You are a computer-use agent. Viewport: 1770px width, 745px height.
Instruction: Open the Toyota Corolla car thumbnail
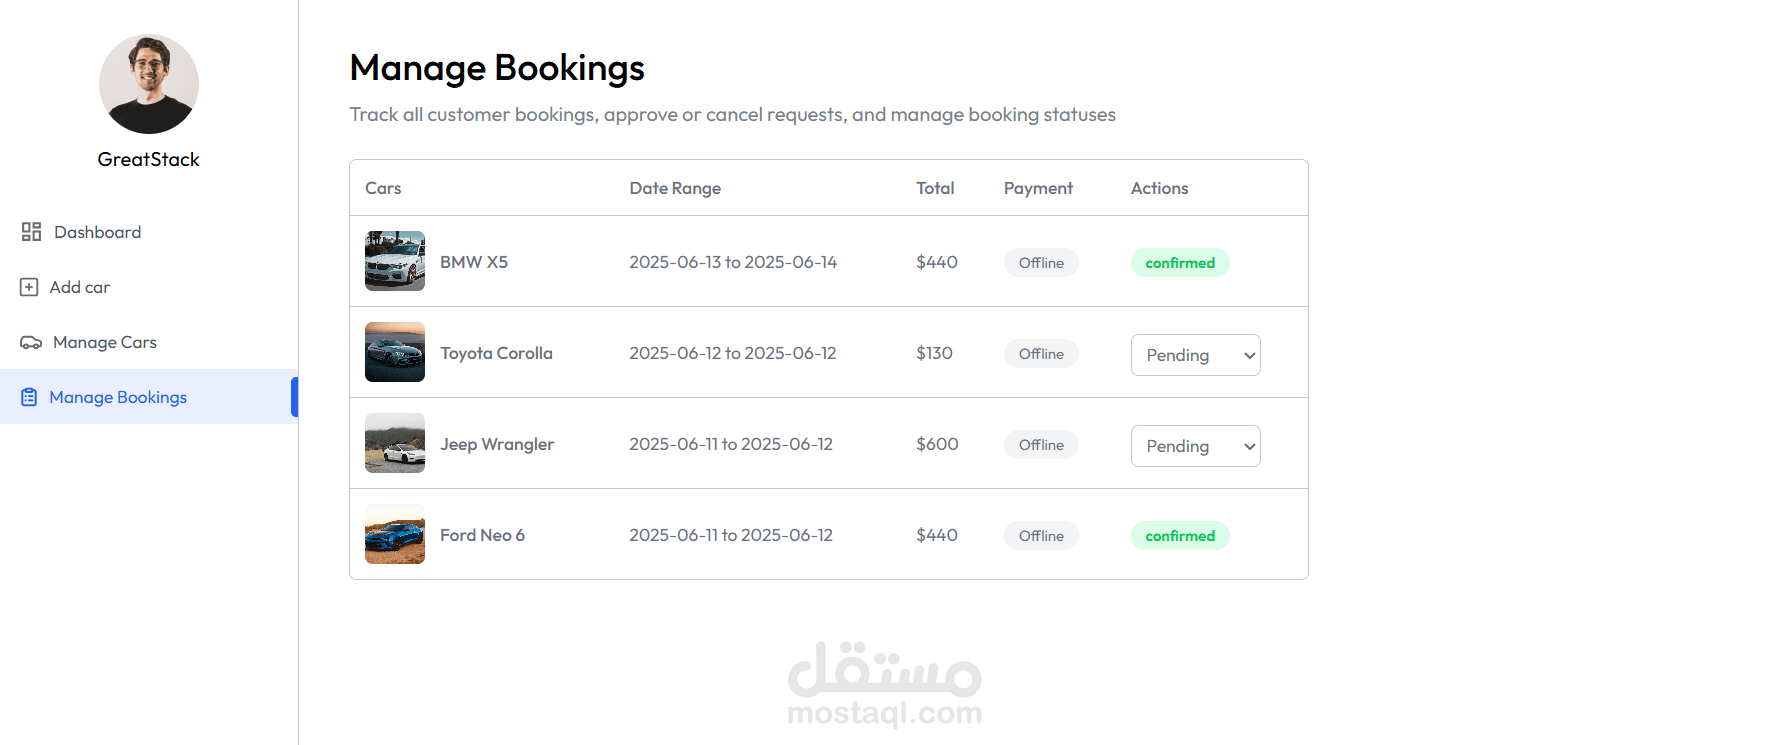[395, 352]
